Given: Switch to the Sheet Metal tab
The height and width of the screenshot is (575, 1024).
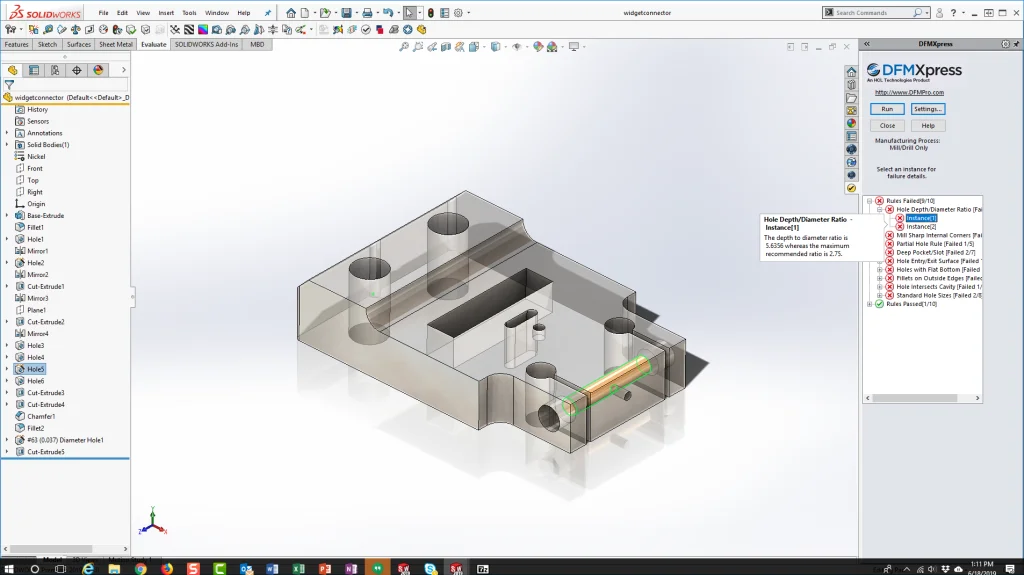Looking at the screenshot, I should click(x=116, y=45).
